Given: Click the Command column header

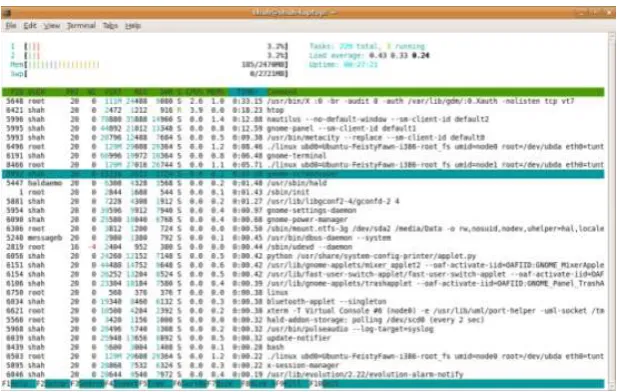Looking at the screenshot, I should [282, 92].
